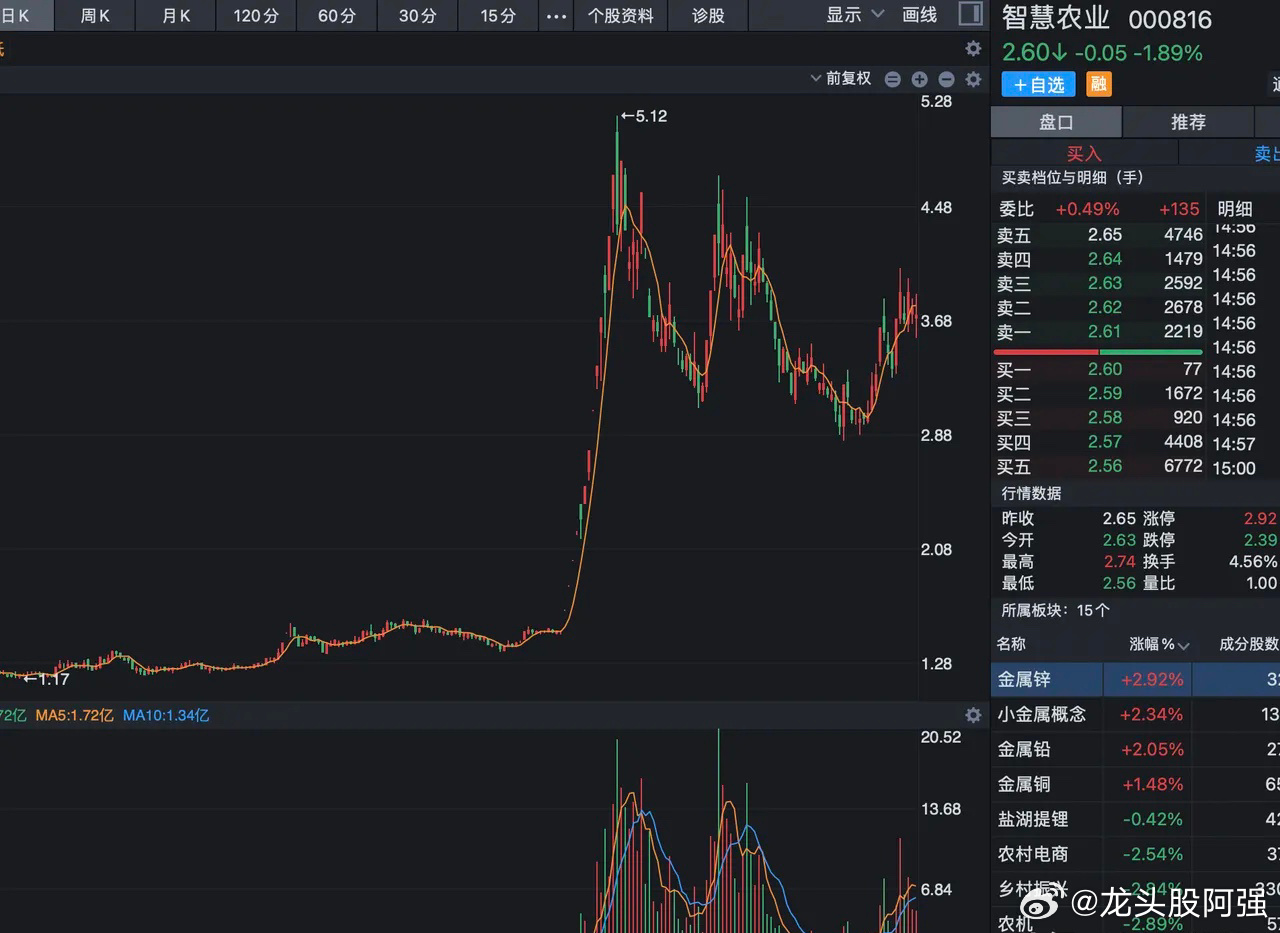Click the 15:00 trade time entry
The height and width of the screenshot is (933, 1280).
1234,468
